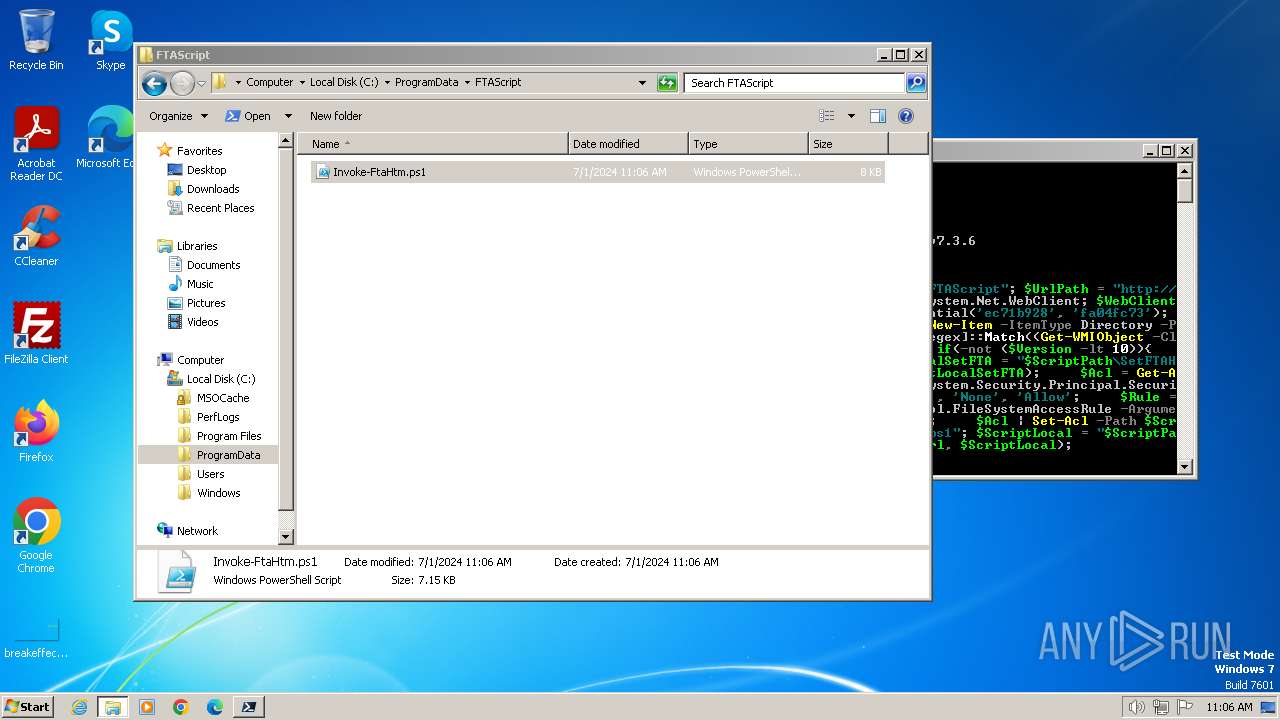Image resolution: width=1280 pixels, height=720 pixels.
Task: Open the views options dropdown arrow
Action: tap(851, 116)
